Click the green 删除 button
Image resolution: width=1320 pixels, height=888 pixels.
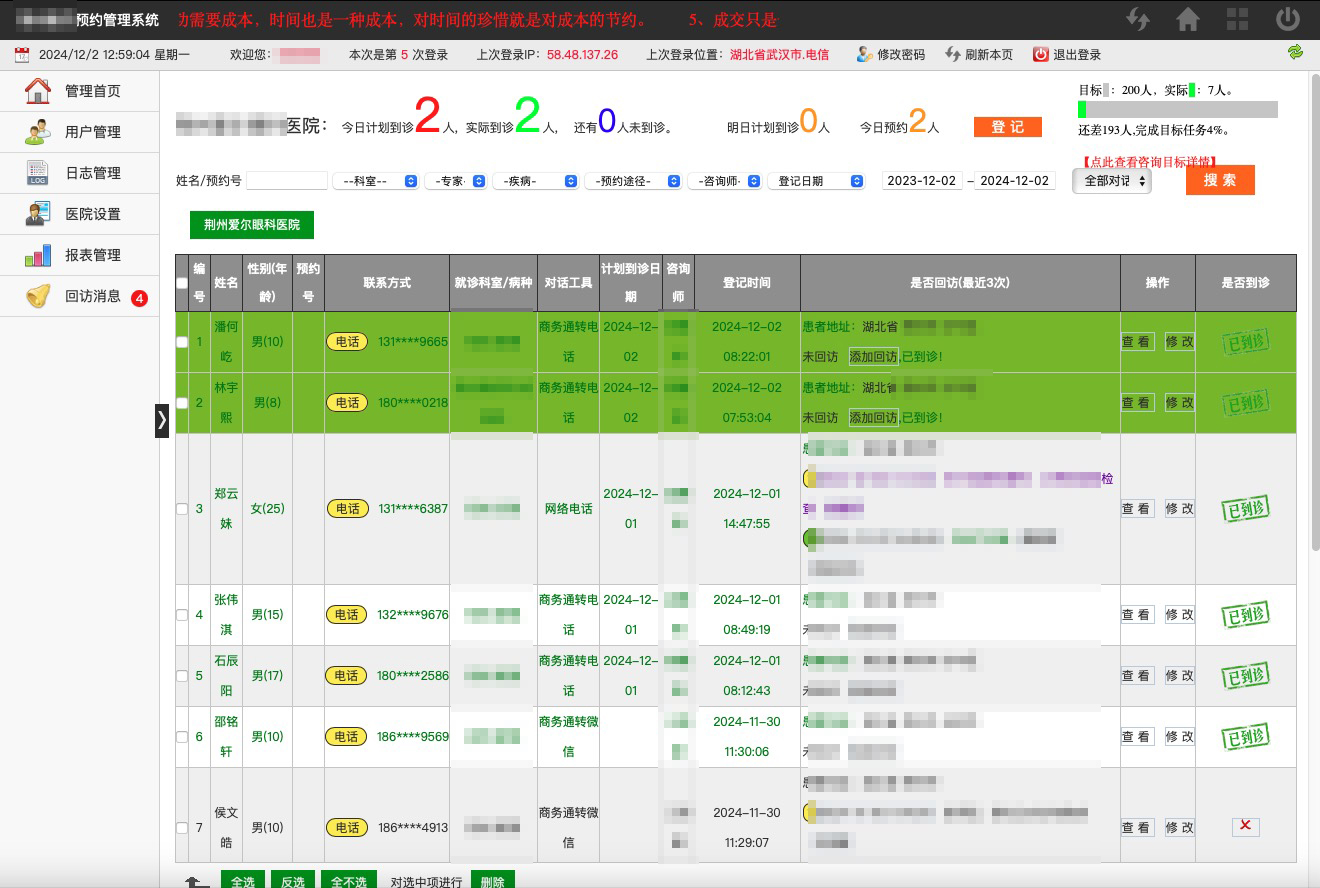(x=493, y=881)
